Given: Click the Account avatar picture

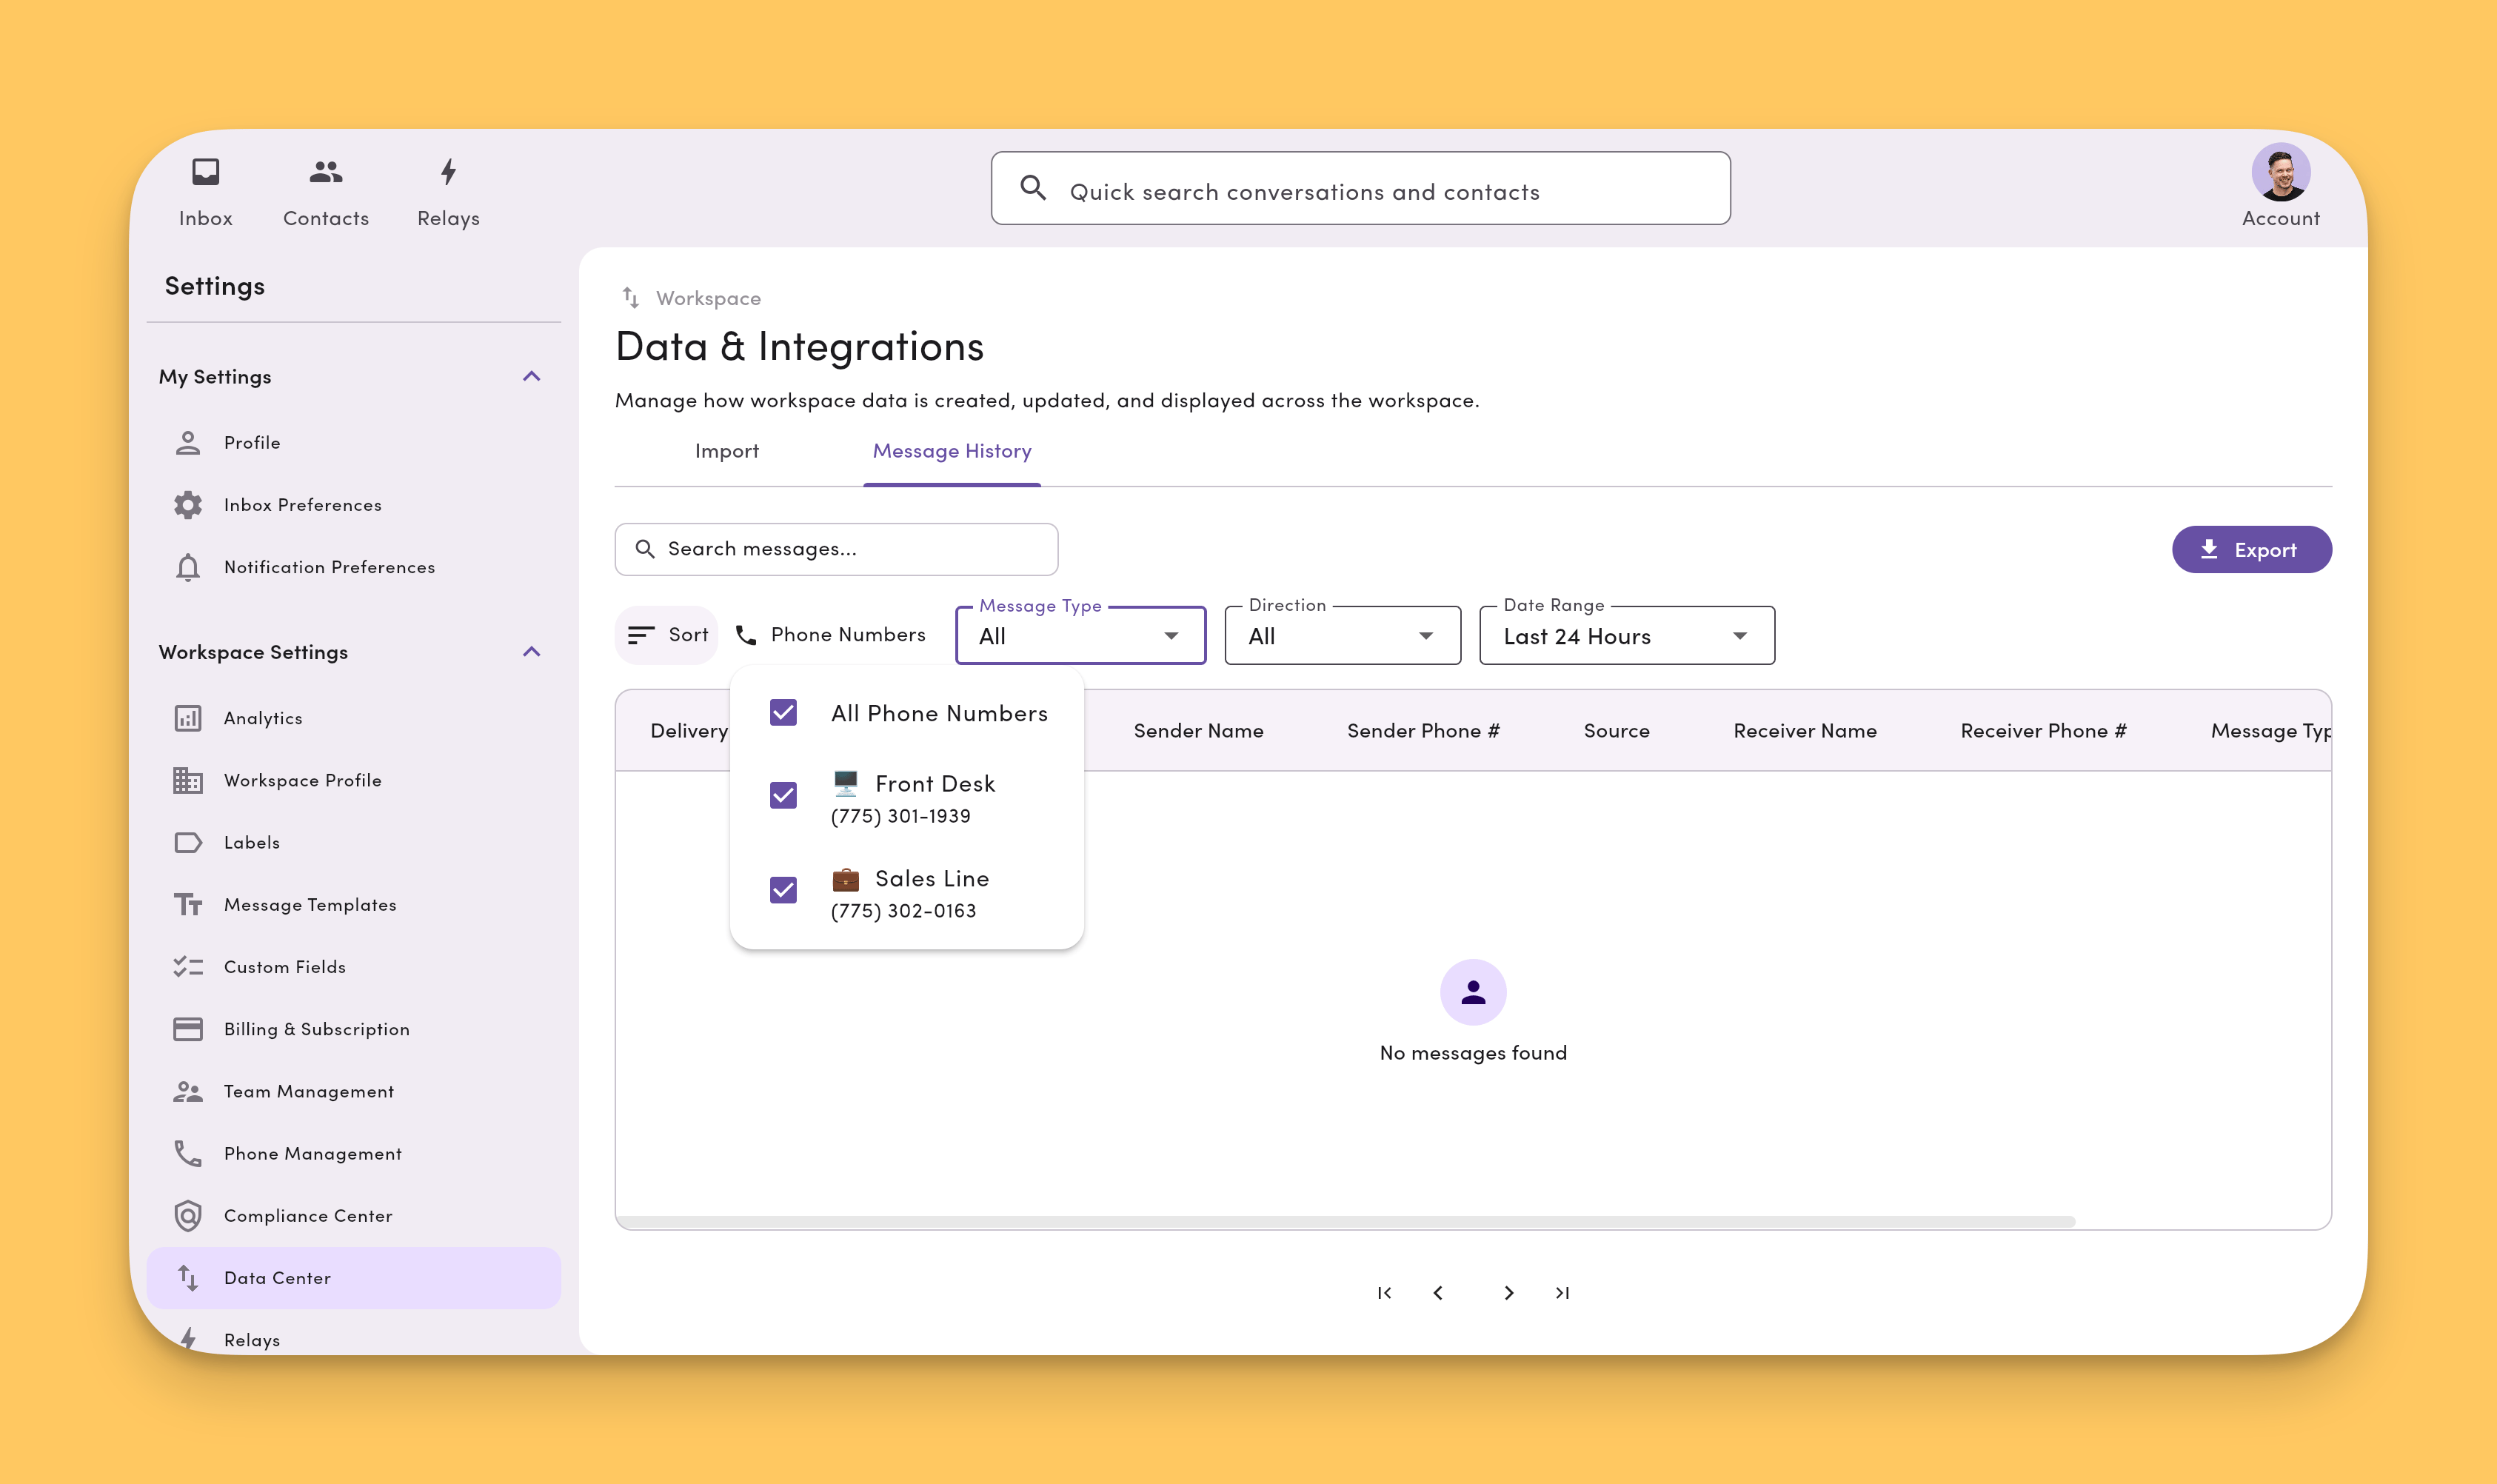Looking at the screenshot, I should click(2280, 172).
